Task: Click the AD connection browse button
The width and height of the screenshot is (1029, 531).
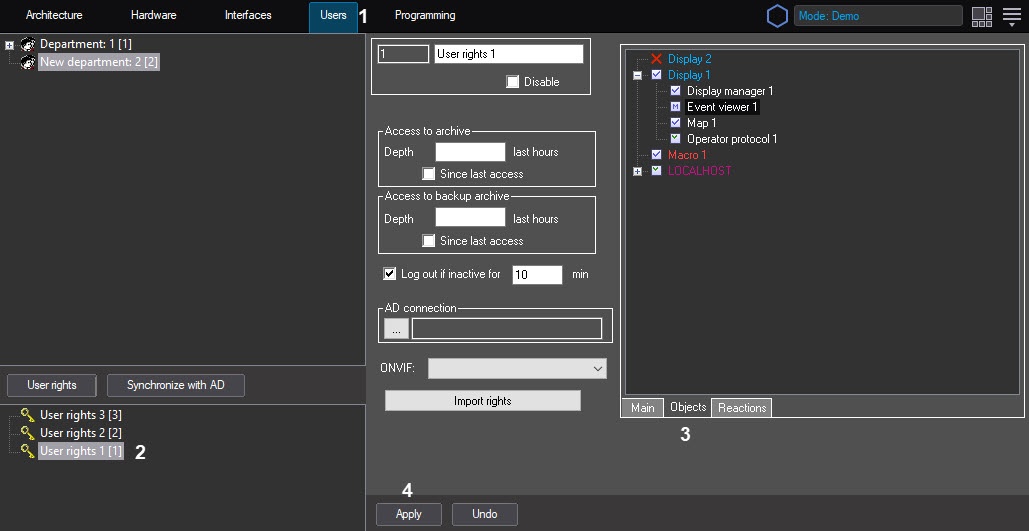Action: tap(396, 329)
